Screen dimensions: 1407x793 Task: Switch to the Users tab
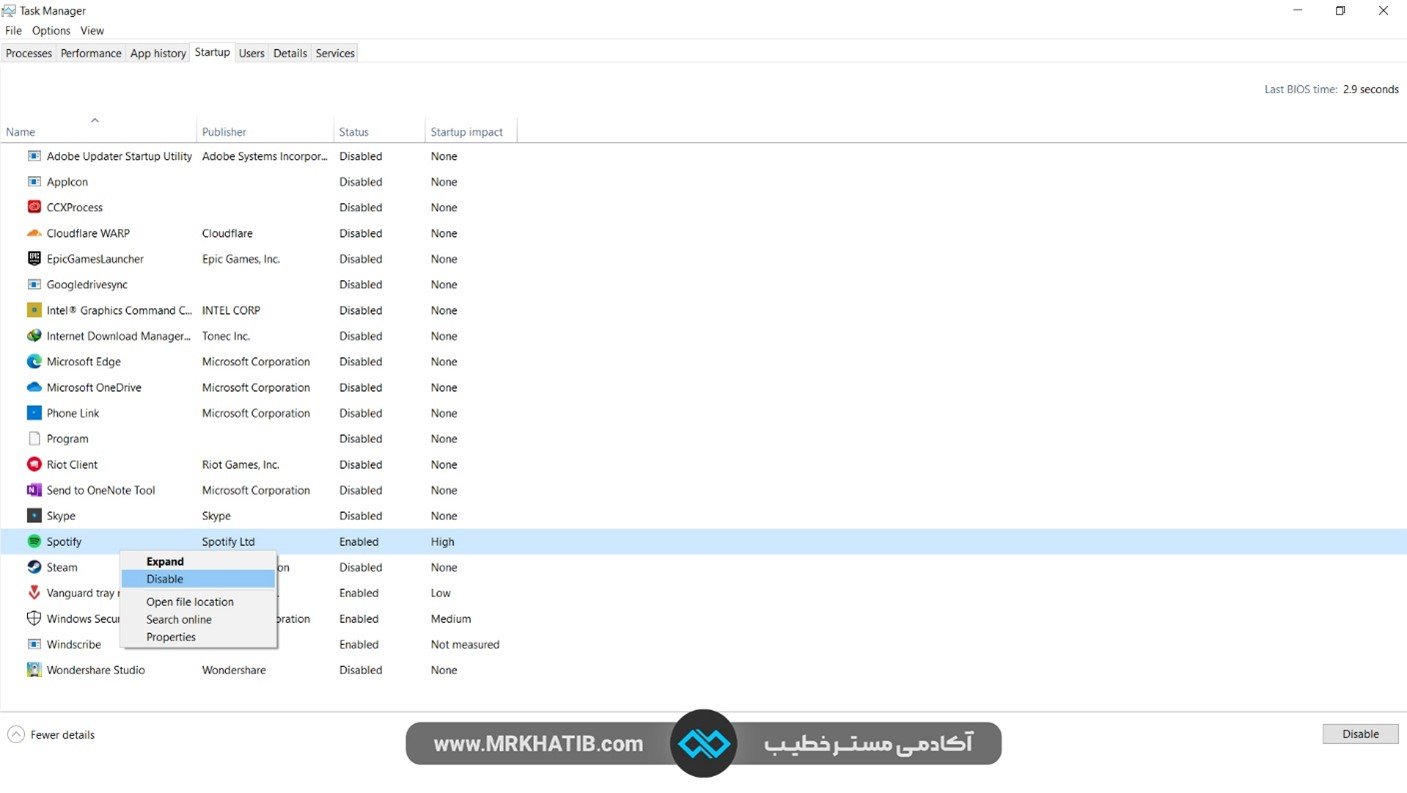click(x=252, y=53)
